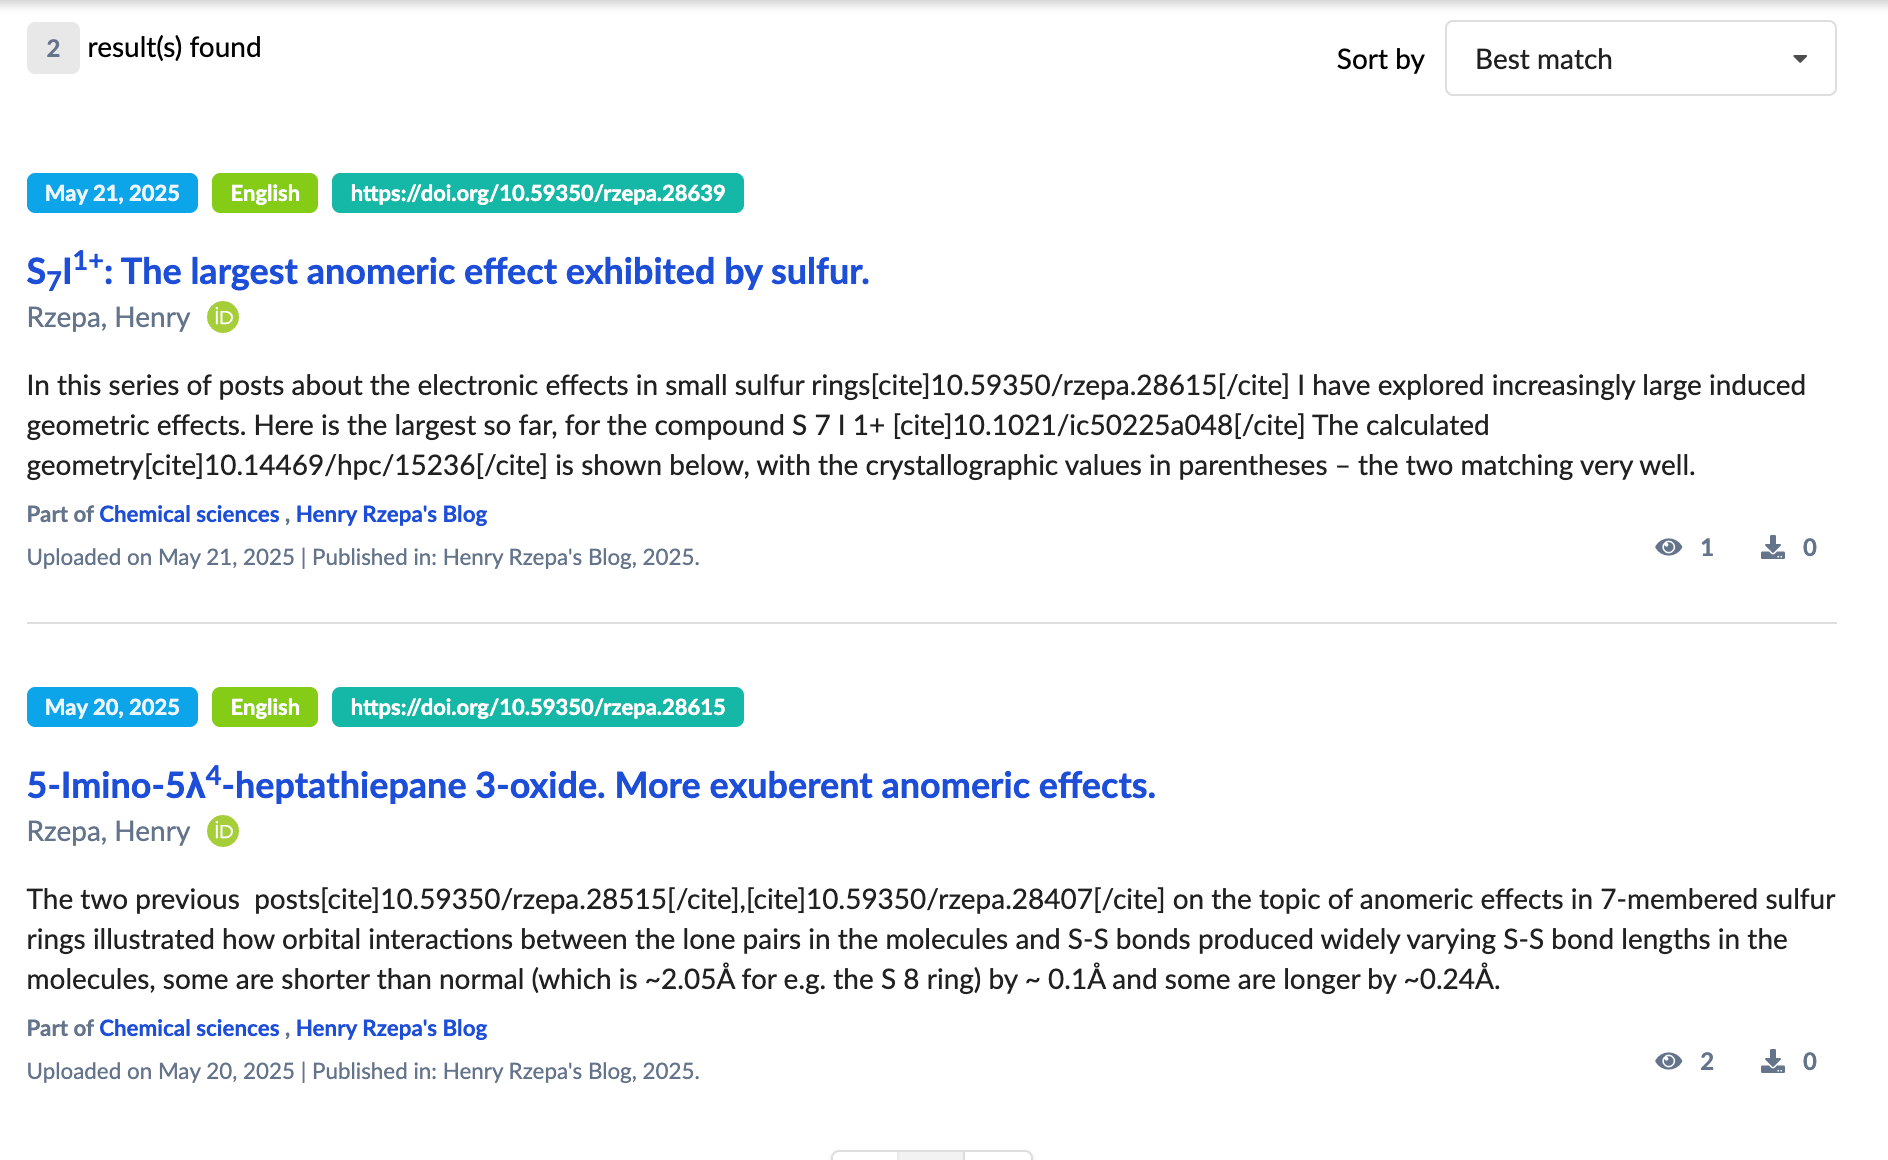Click the English badge on first result
This screenshot has height=1160, width=1888.
(264, 193)
